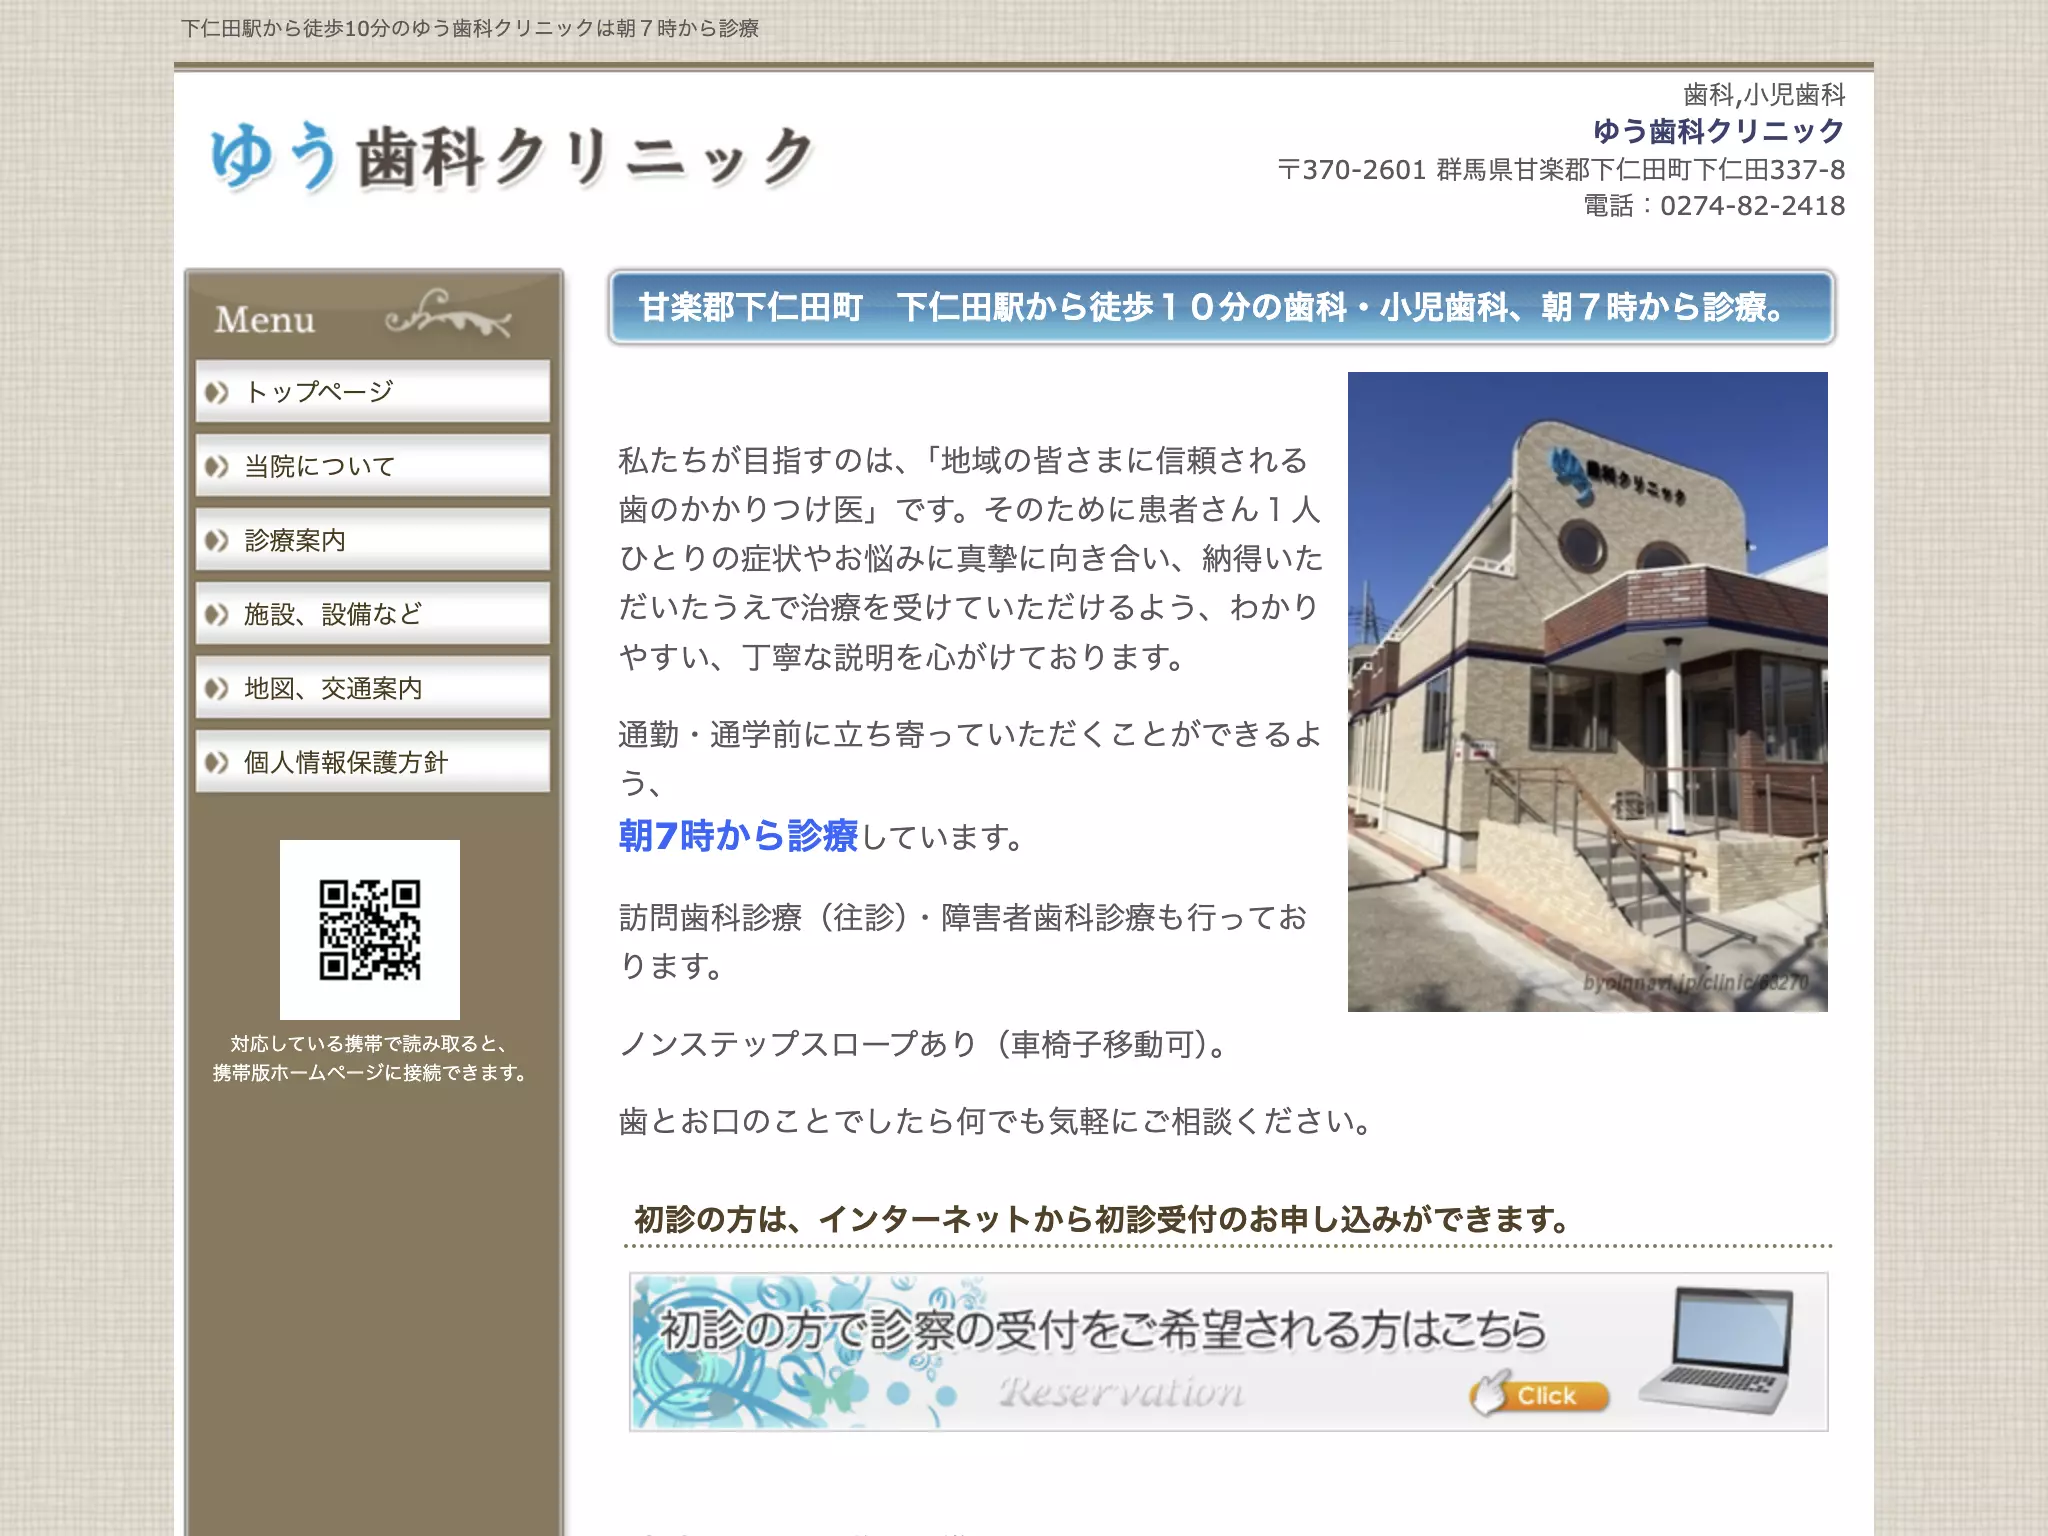Click the 訪問歯科診療（往診） paragraph
Image resolution: width=2048 pixels, height=1536 pixels.
click(963, 941)
